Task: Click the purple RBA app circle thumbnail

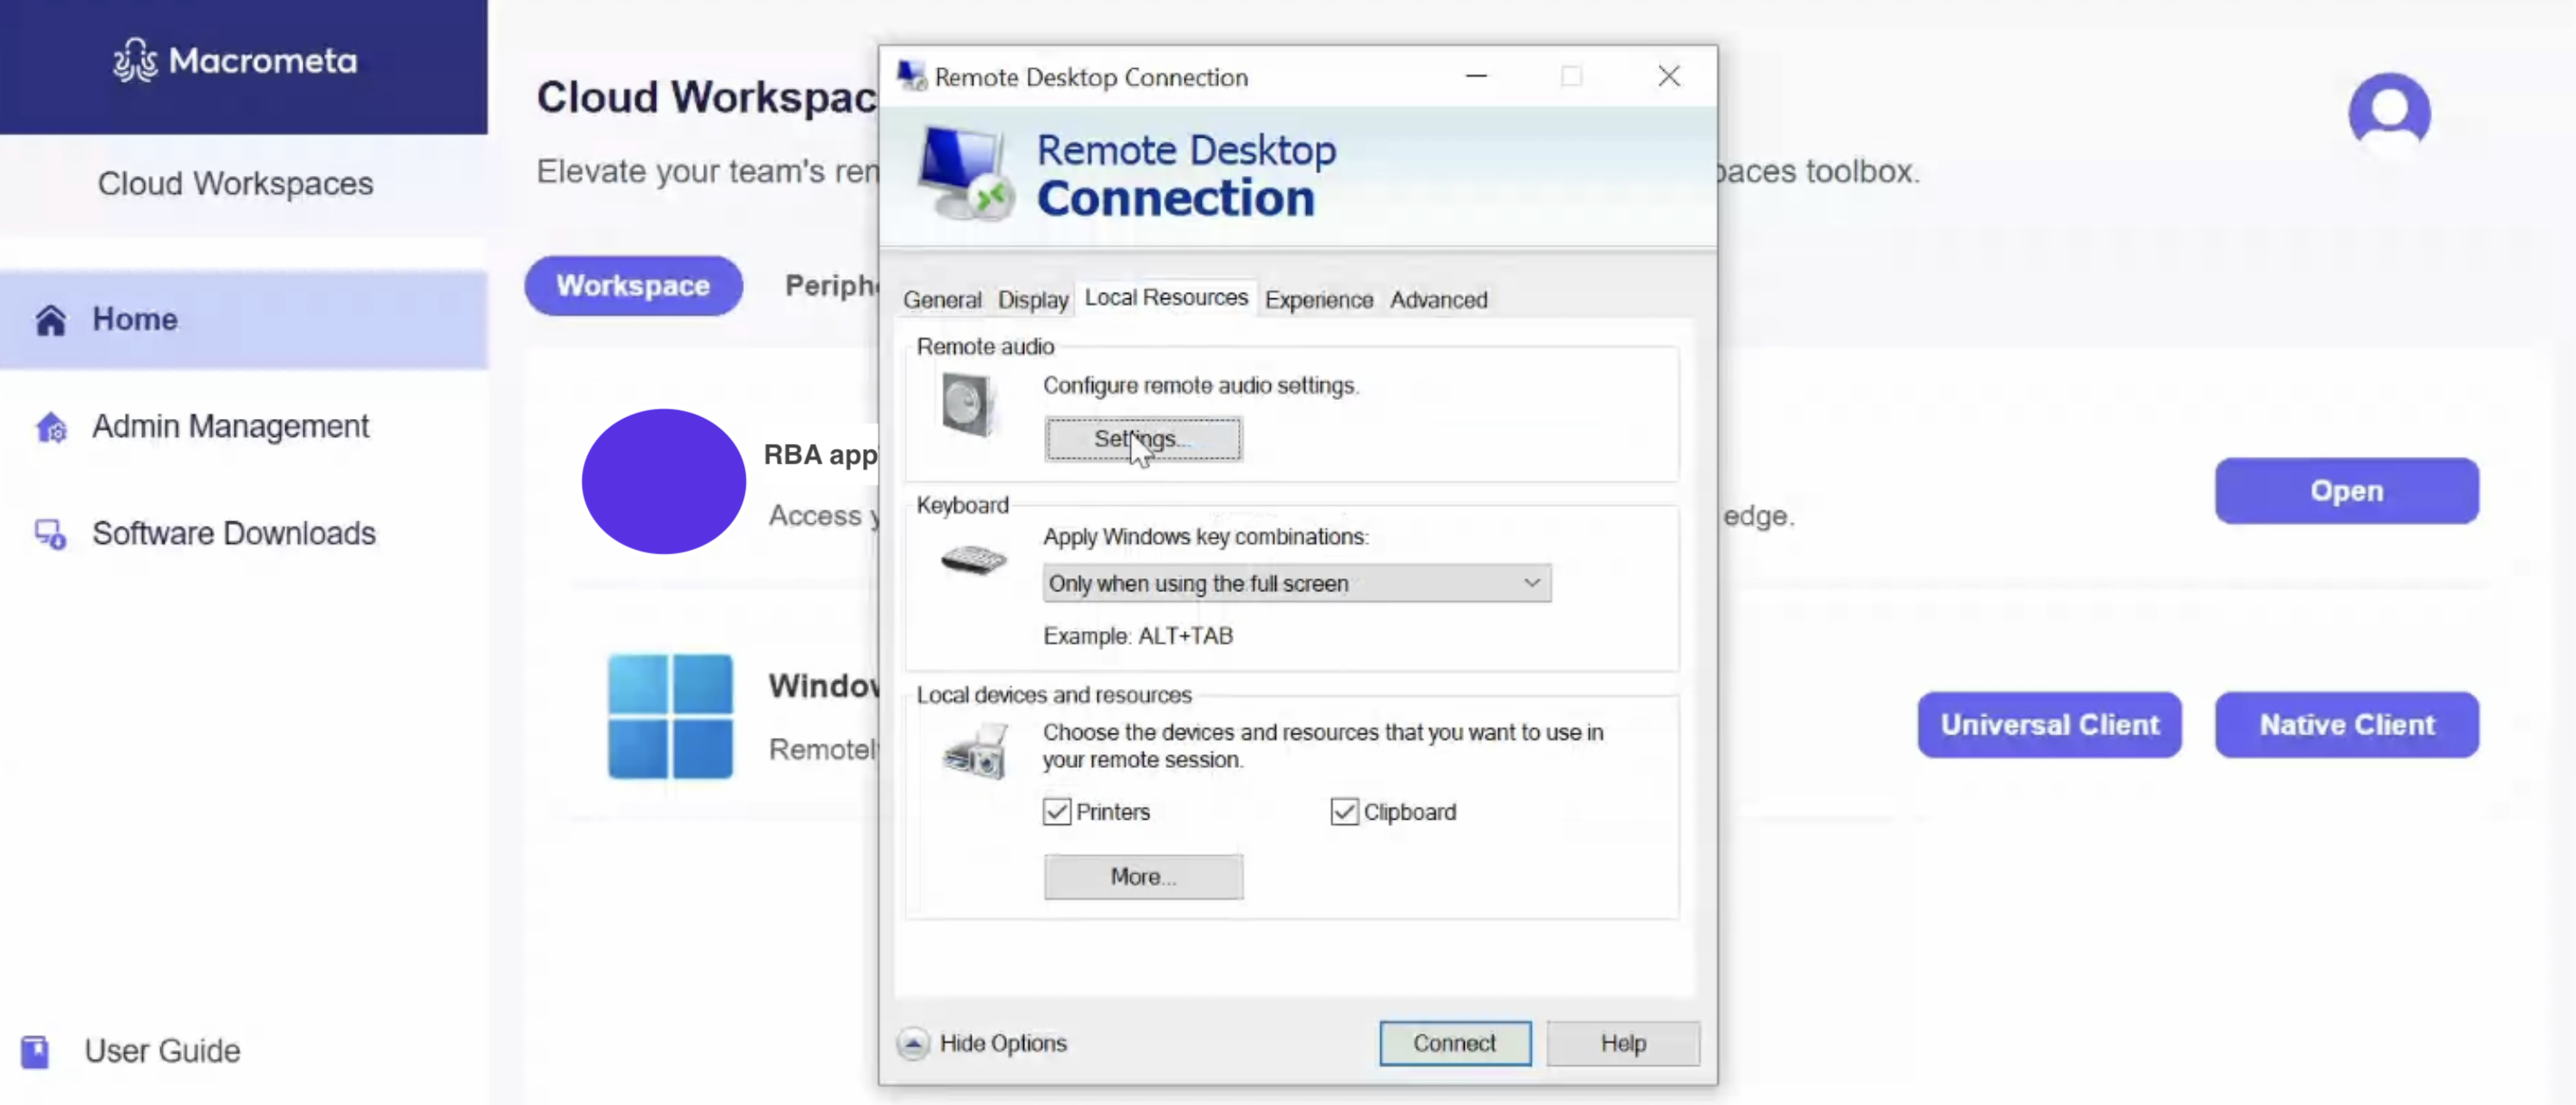Action: pyautogui.click(x=663, y=481)
